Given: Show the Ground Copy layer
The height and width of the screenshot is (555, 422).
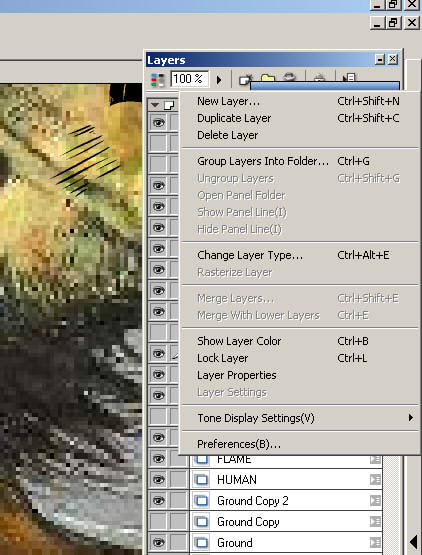Looking at the screenshot, I should click(158, 522).
